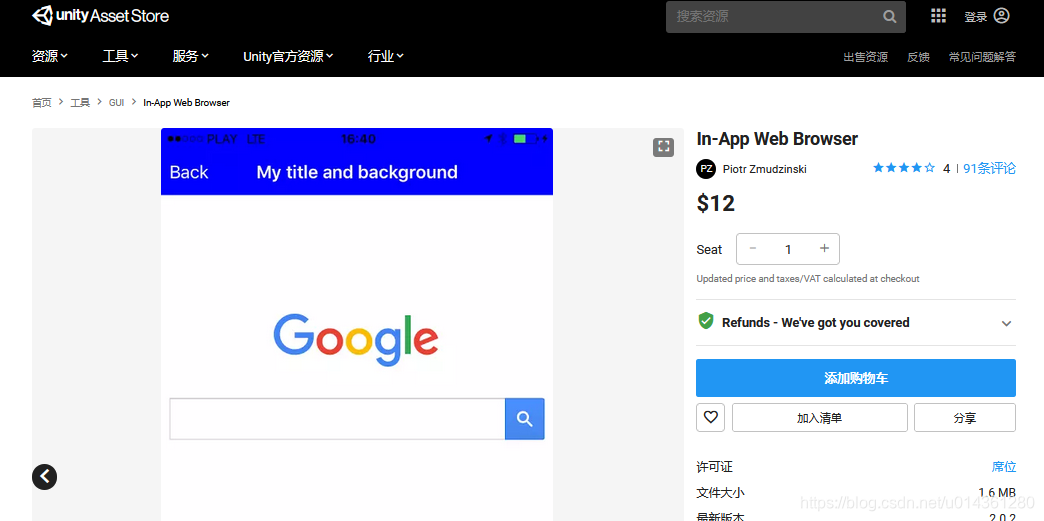Expand the preview to fullscreen
Image resolution: width=1044 pixels, height=521 pixels.
tap(663, 147)
